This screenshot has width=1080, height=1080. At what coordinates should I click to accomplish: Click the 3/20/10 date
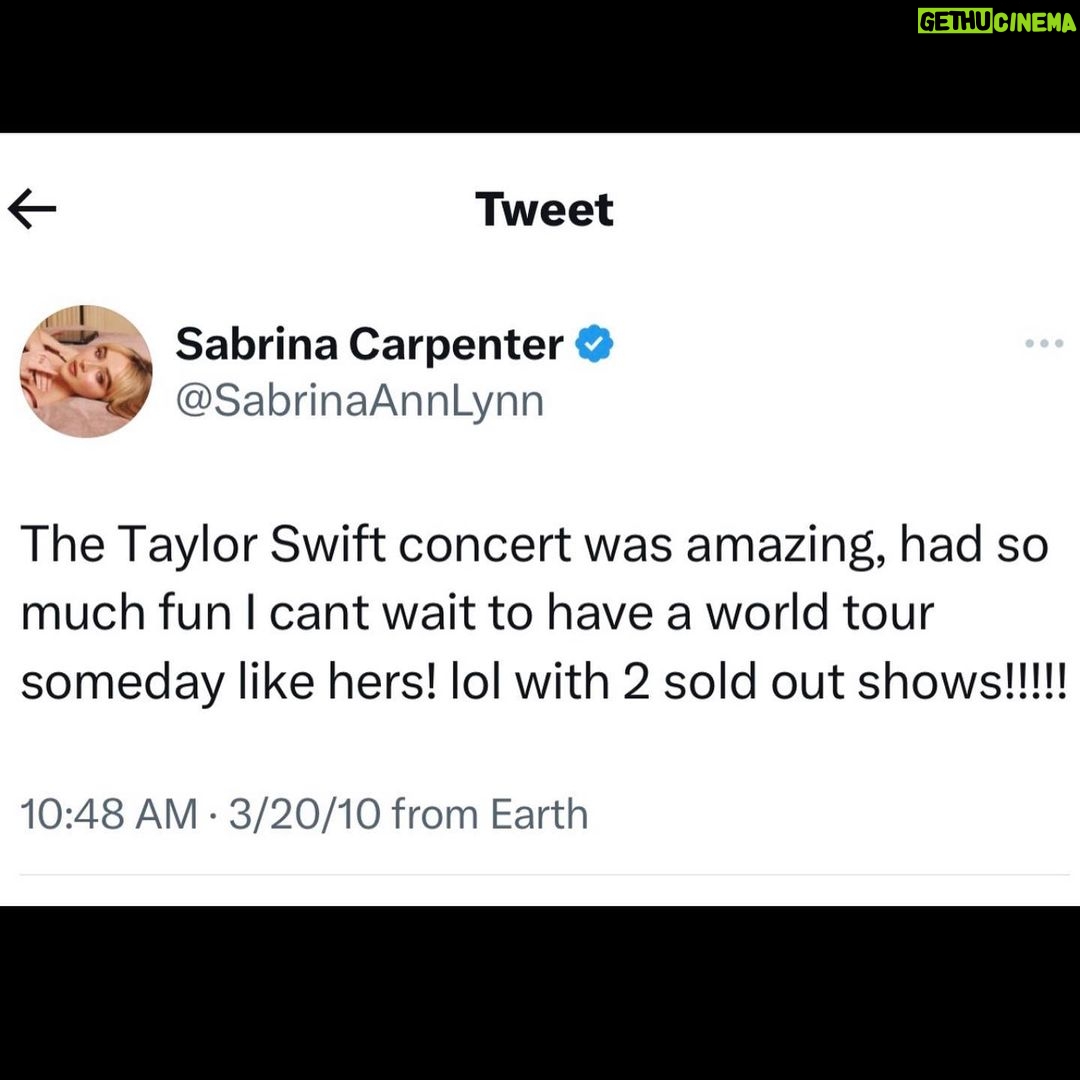point(304,814)
